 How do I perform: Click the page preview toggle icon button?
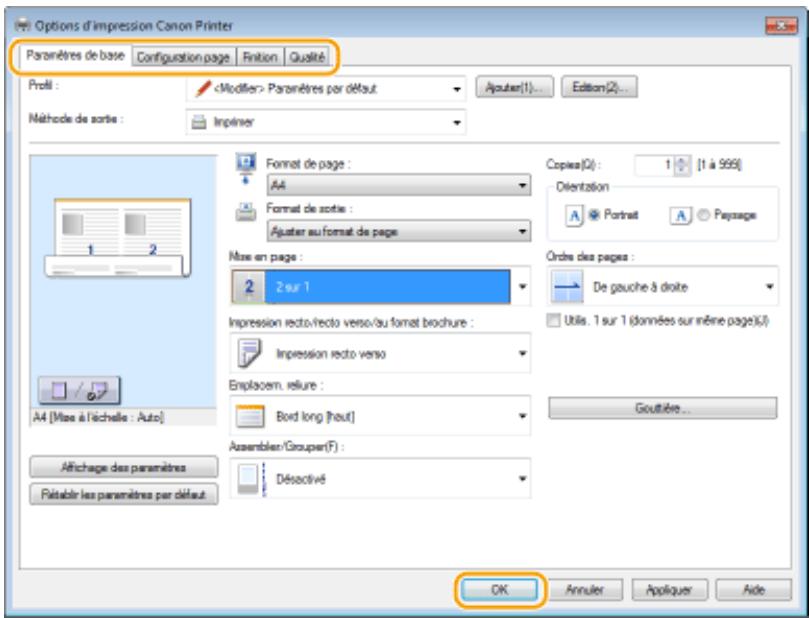coord(79,390)
